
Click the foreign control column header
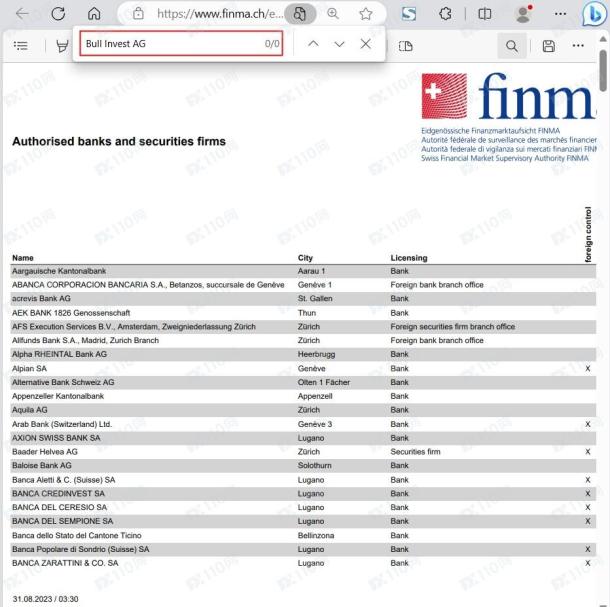(588, 234)
